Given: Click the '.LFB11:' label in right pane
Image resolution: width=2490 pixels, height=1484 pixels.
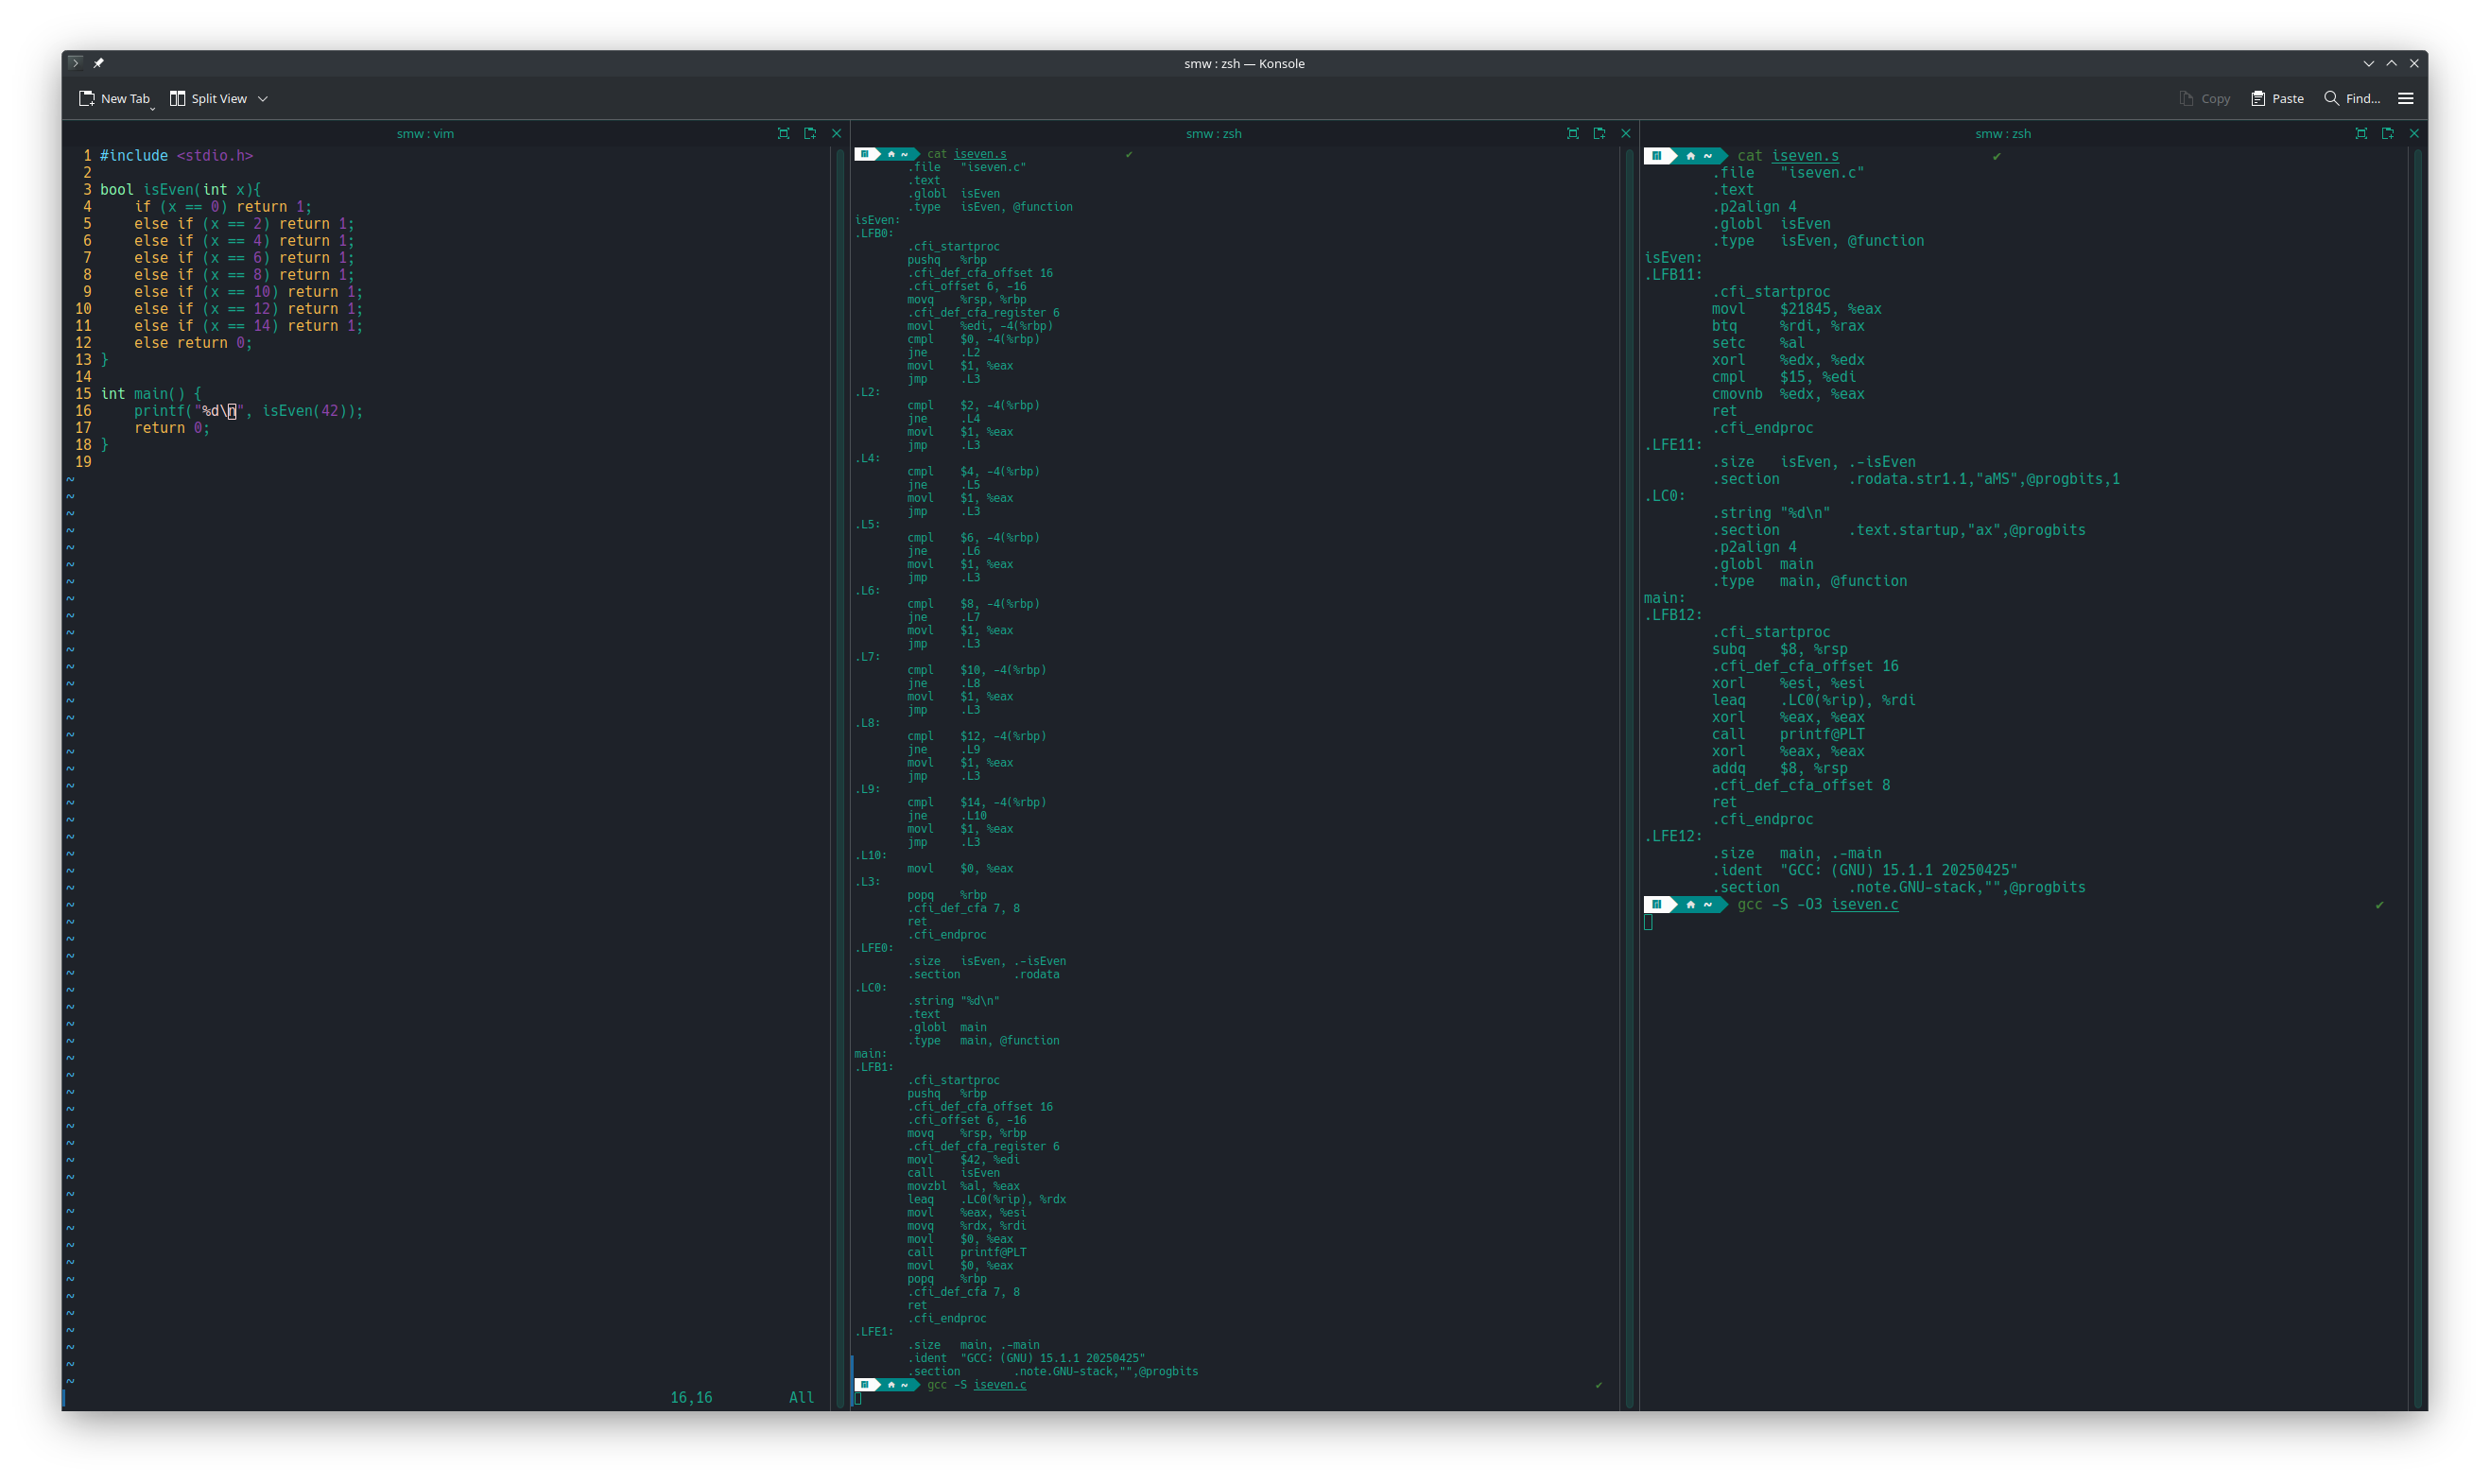Looking at the screenshot, I should click(1673, 275).
